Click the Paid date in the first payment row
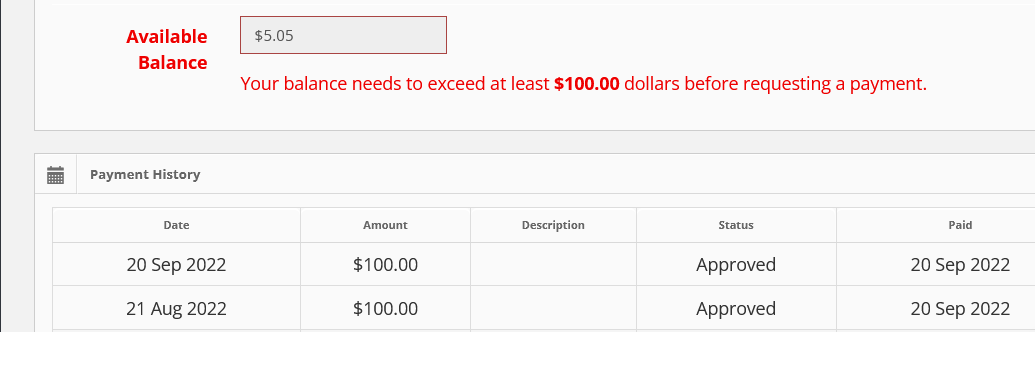Image resolution: width=1035 pixels, height=388 pixels. coord(960,265)
